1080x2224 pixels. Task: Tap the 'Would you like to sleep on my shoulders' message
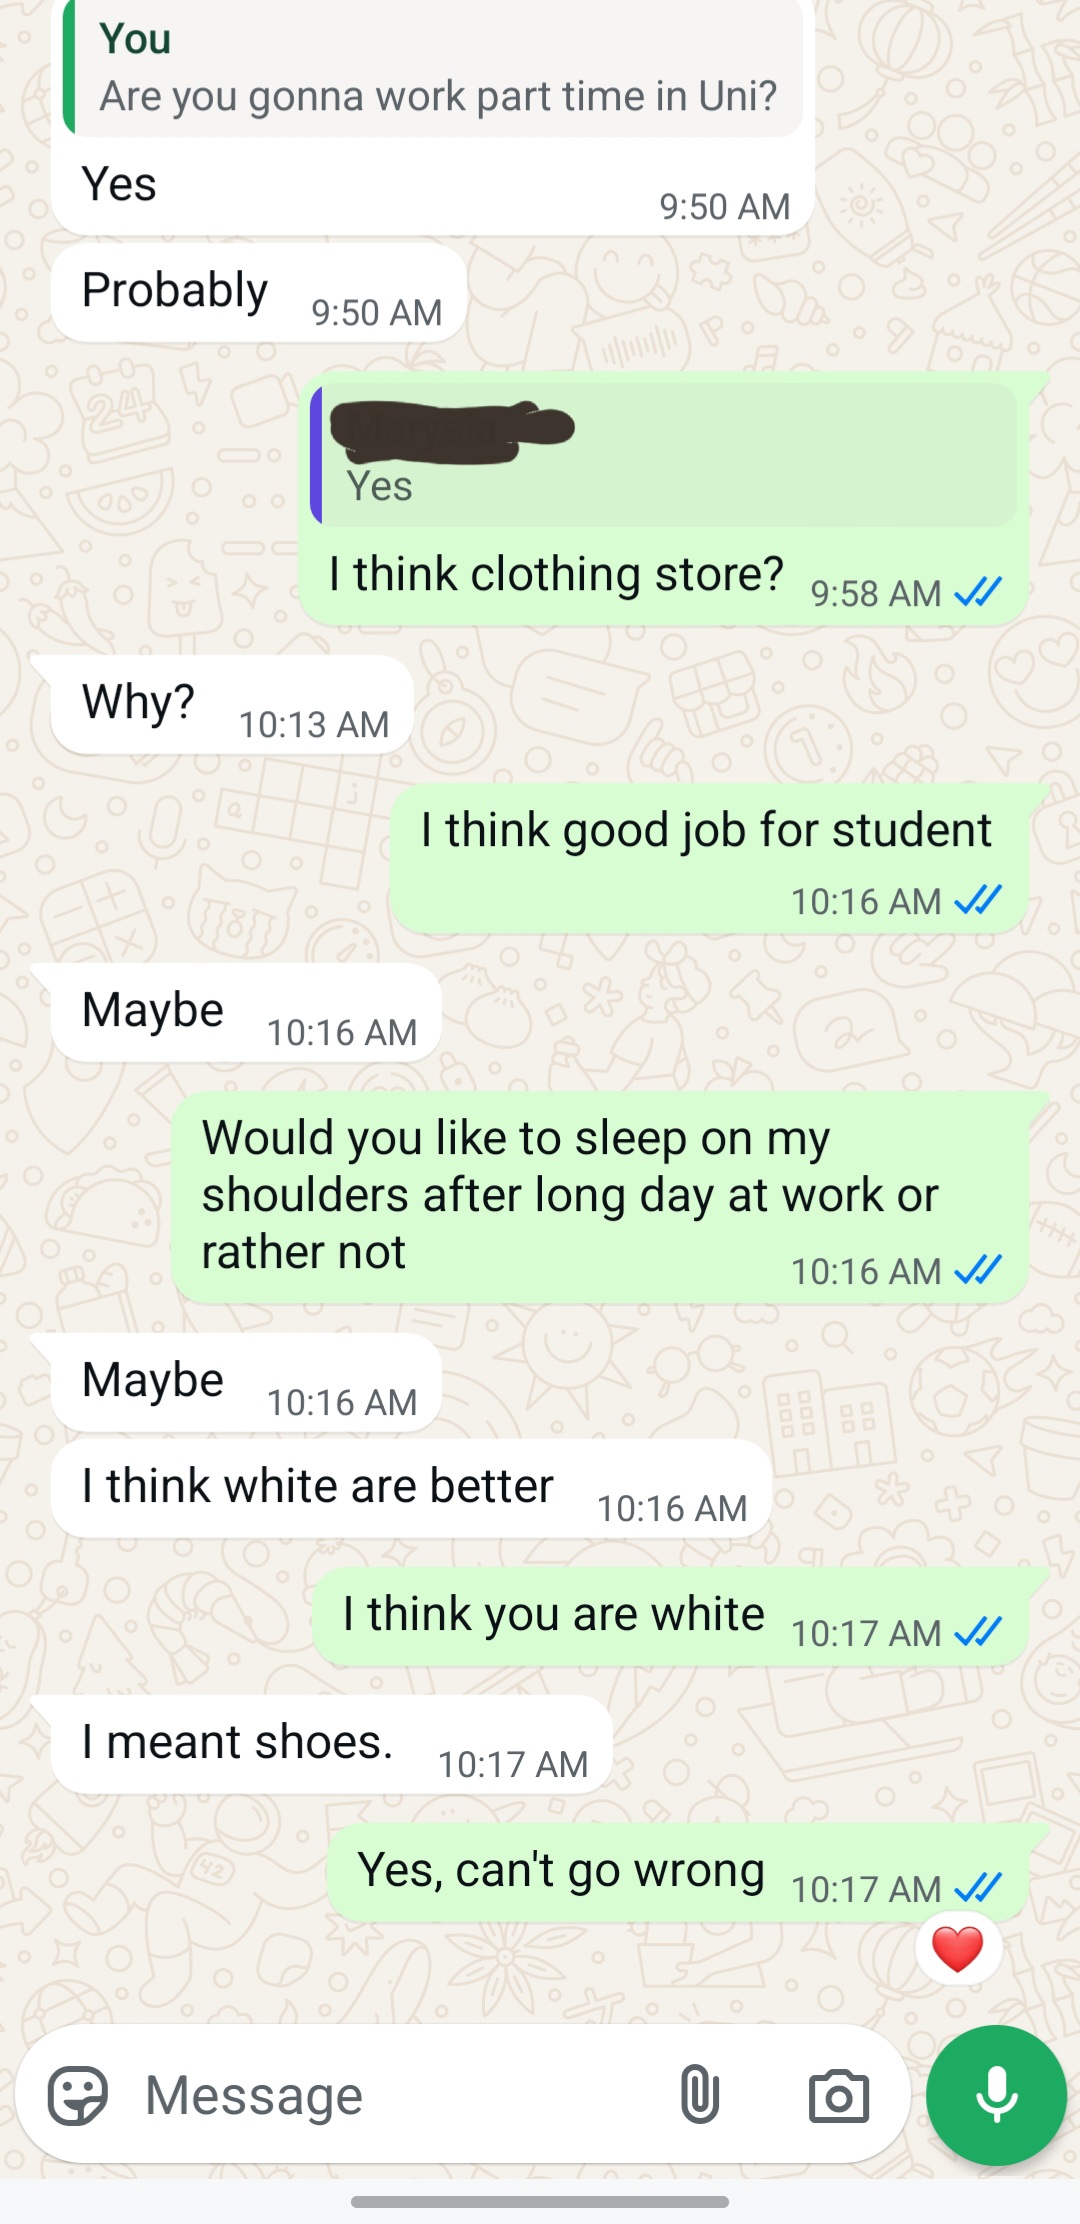600,1198
